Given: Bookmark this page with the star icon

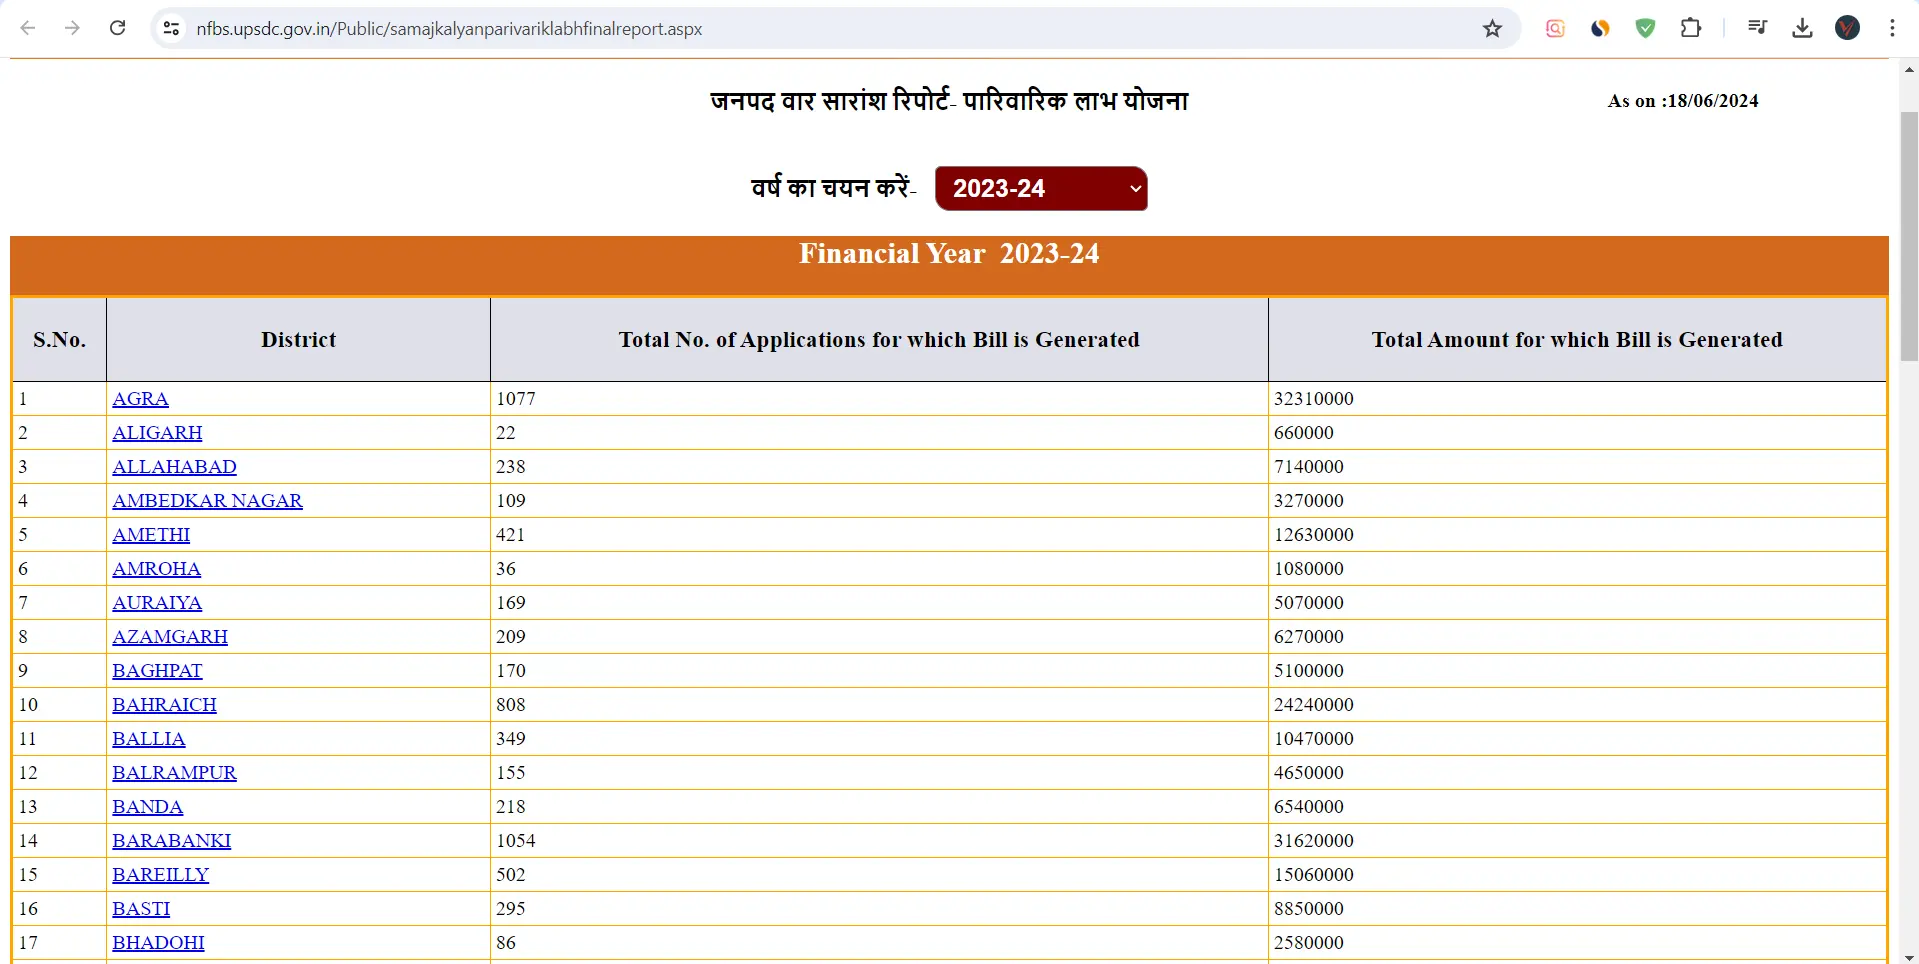Looking at the screenshot, I should 1493,28.
